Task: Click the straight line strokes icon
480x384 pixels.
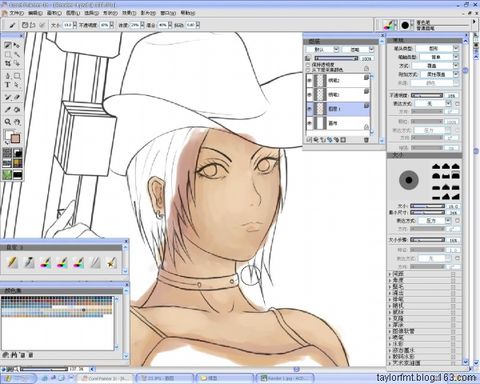Action: pos(32,25)
